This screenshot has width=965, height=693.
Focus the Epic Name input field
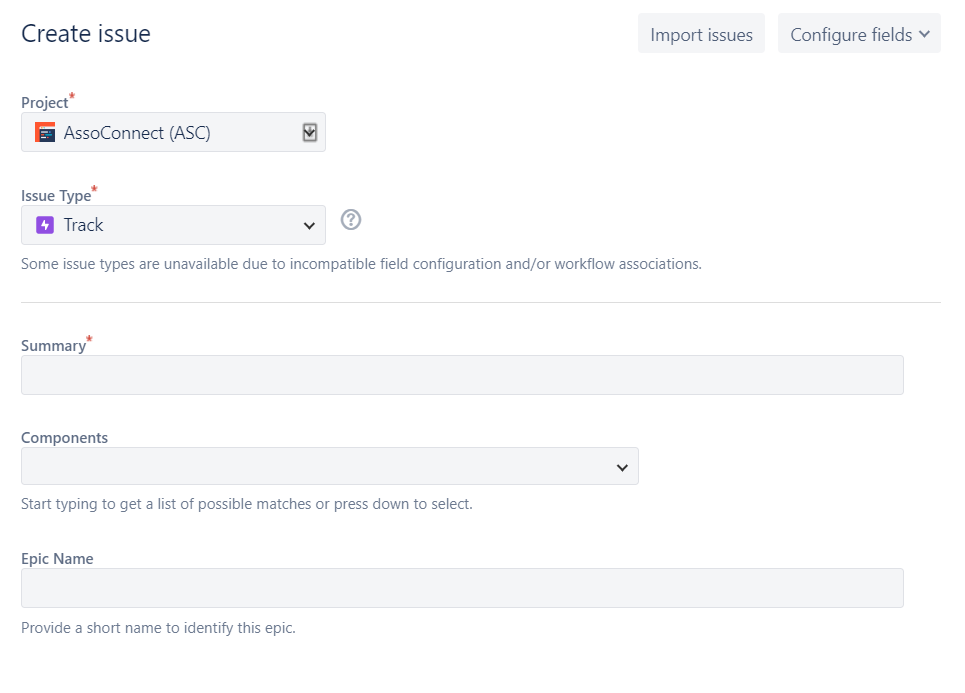[x=462, y=588]
